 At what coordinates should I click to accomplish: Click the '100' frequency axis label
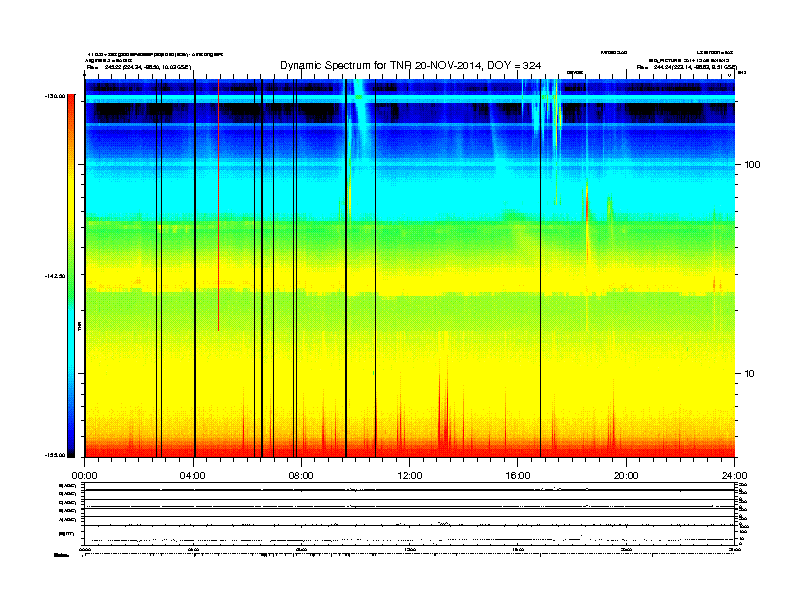click(752, 165)
